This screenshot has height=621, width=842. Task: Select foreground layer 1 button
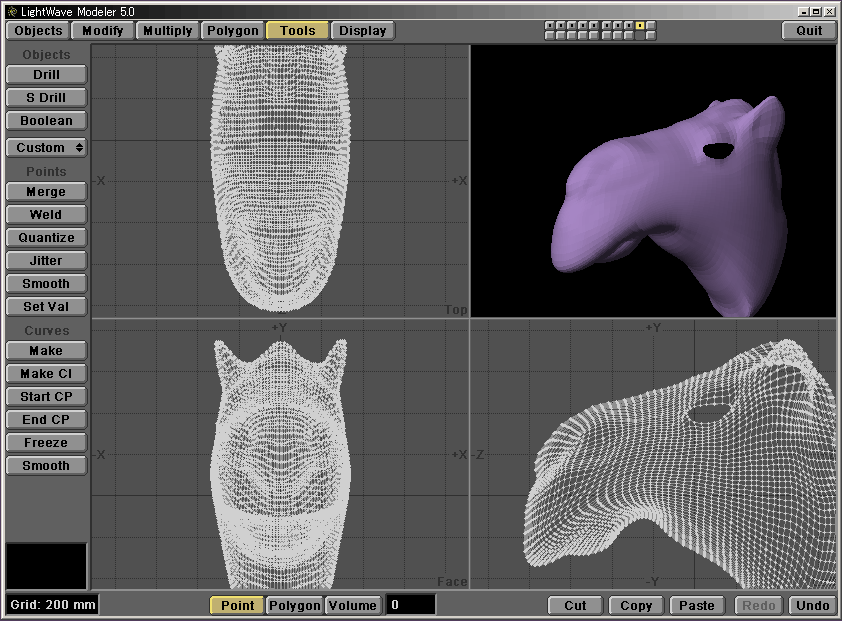pyautogui.click(x=550, y=25)
